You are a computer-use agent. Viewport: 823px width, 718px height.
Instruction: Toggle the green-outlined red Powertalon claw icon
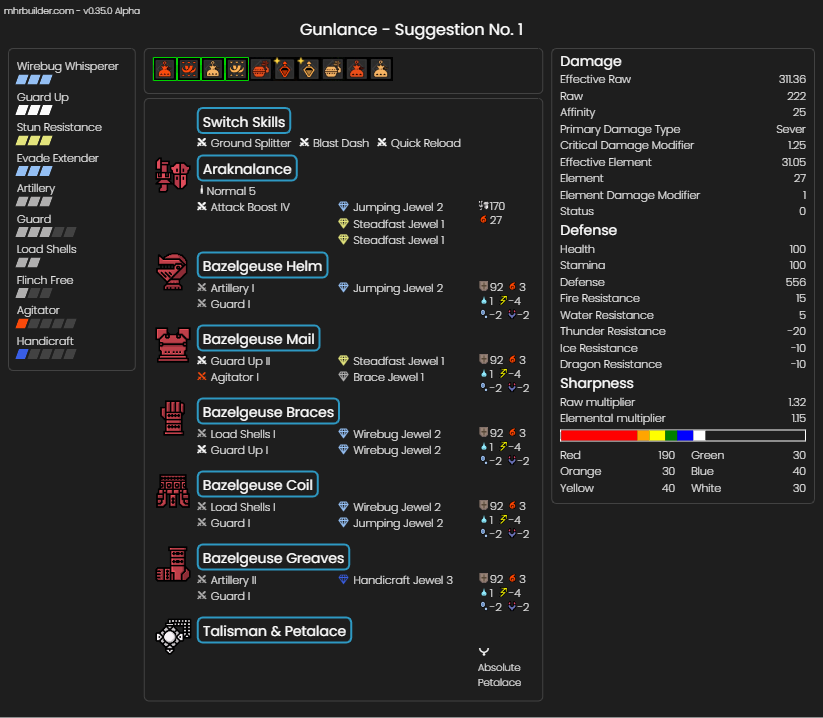coord(189,69)
